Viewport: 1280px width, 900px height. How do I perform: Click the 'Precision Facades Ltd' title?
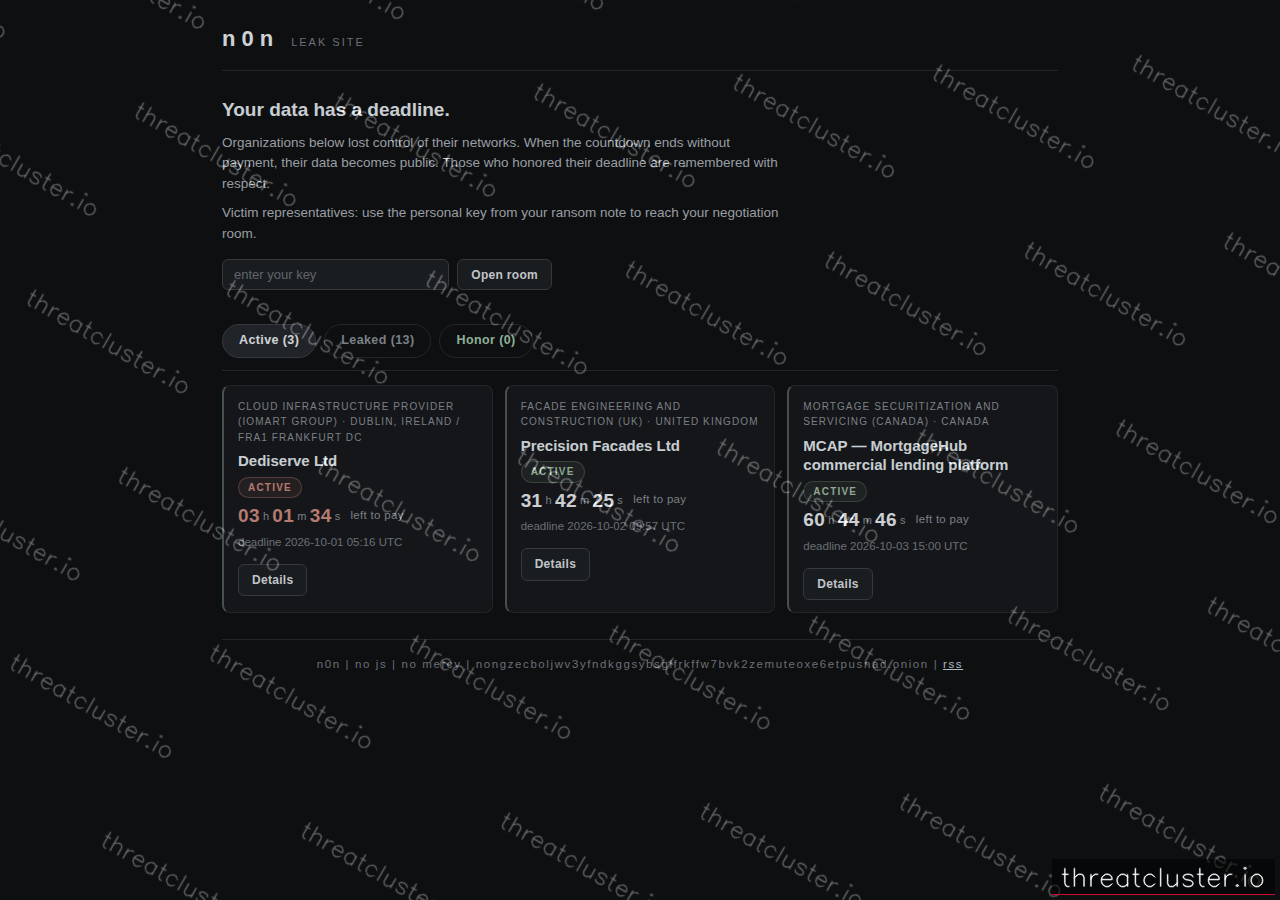[x=600, y=446]
